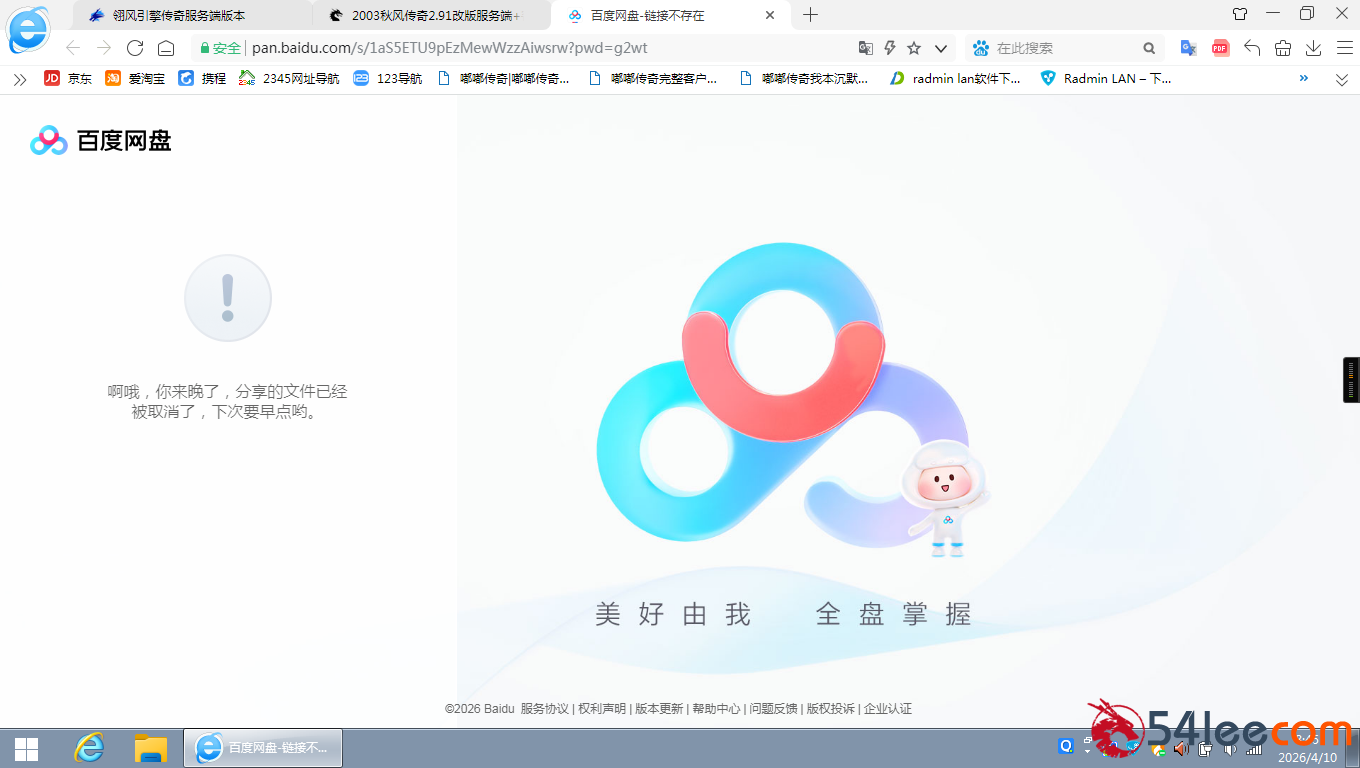1360x768 pixels.
Task: Click the refresh icon in the address bar
Action: pos(135,47)
